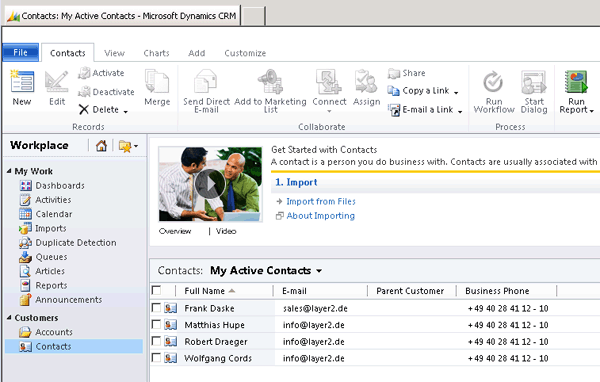Open Articles in the sidebar
Viewport: 600px width, 382px height.
(x=42, y=271)
